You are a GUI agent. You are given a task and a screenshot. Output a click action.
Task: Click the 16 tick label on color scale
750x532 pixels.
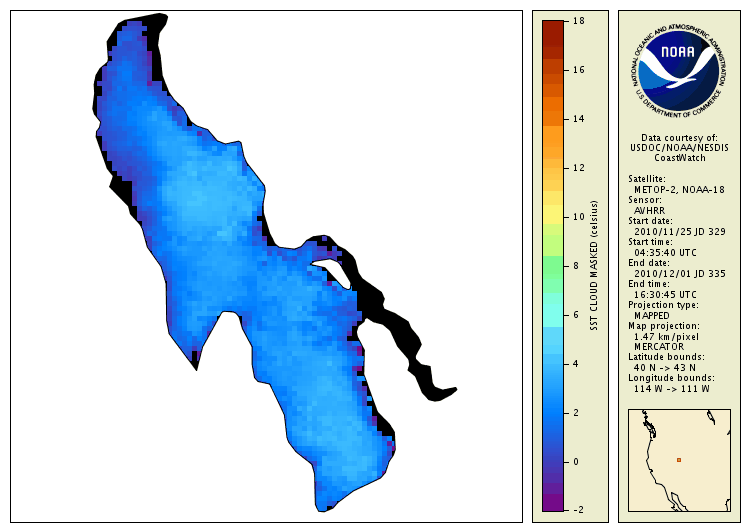pos(579,70)
